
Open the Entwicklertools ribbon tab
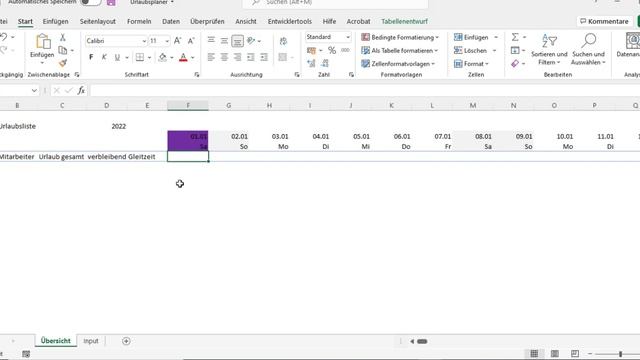coord(289,21)
